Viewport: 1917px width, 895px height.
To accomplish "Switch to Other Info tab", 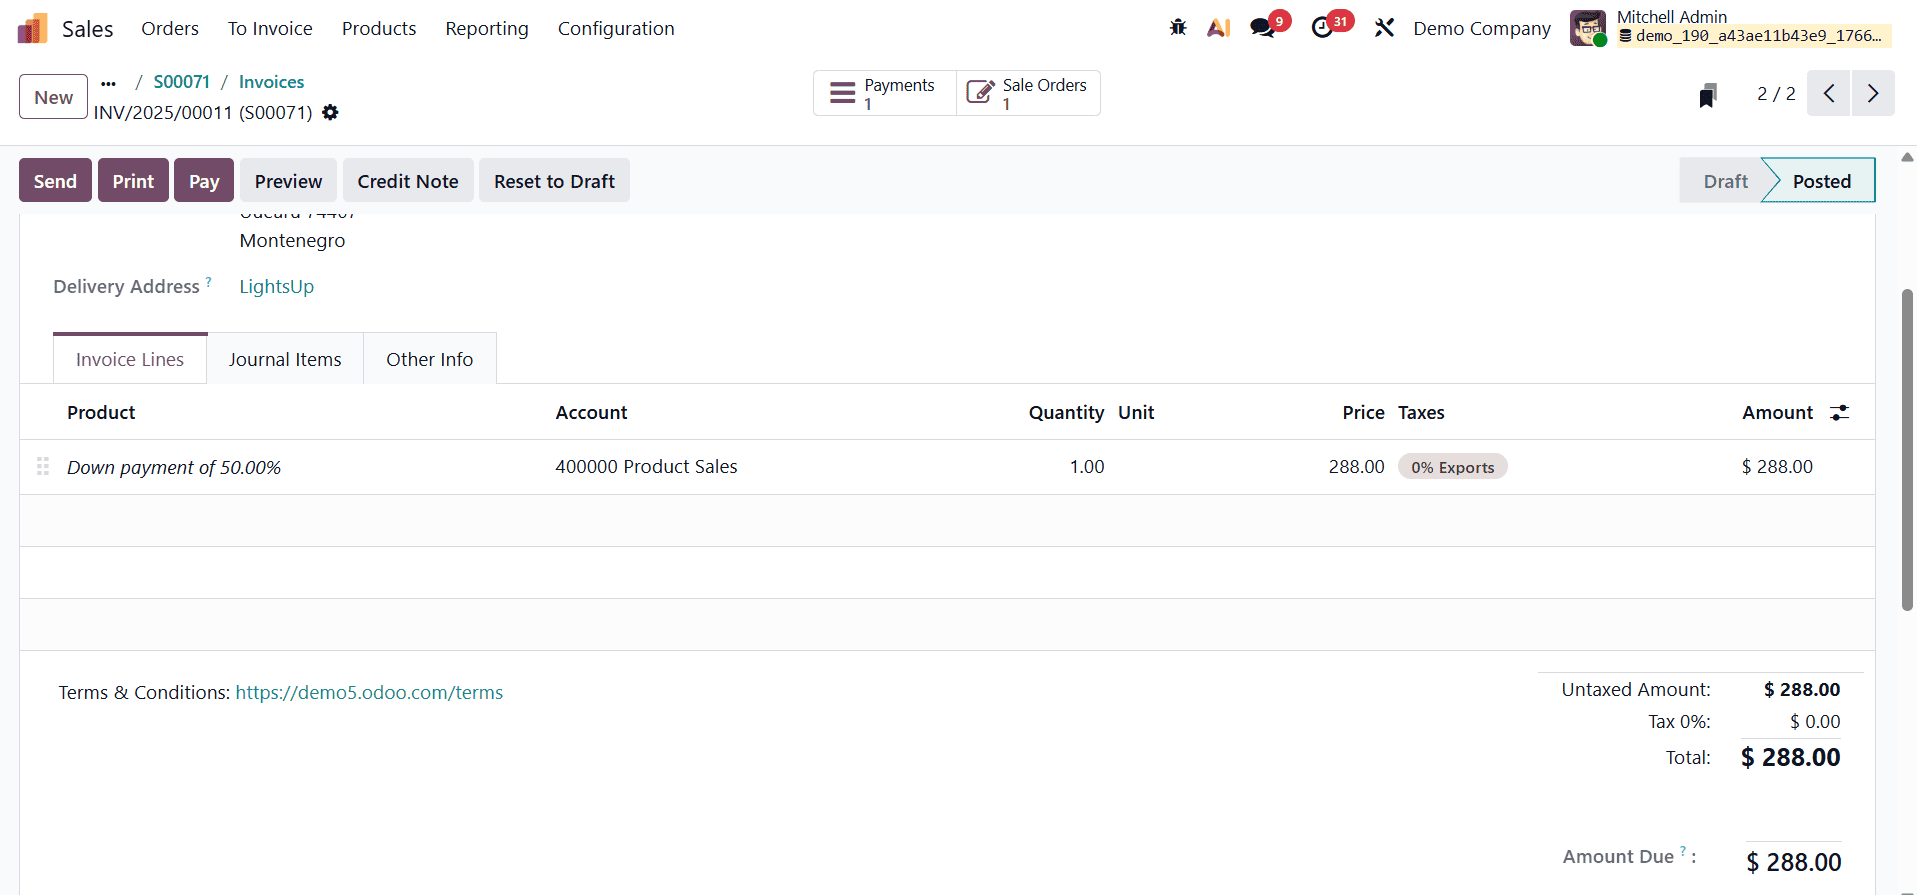I will [x=430, y=359].
